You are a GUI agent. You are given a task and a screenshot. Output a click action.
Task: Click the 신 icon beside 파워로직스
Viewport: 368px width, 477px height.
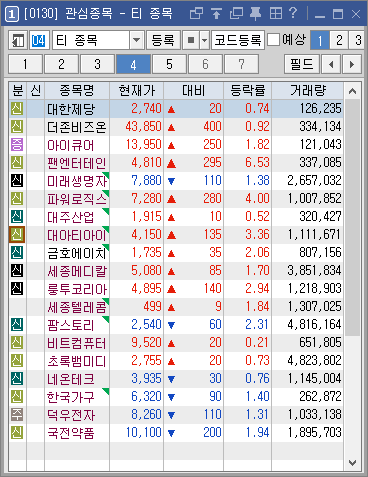pyautogui.click(x=17, y=199)
